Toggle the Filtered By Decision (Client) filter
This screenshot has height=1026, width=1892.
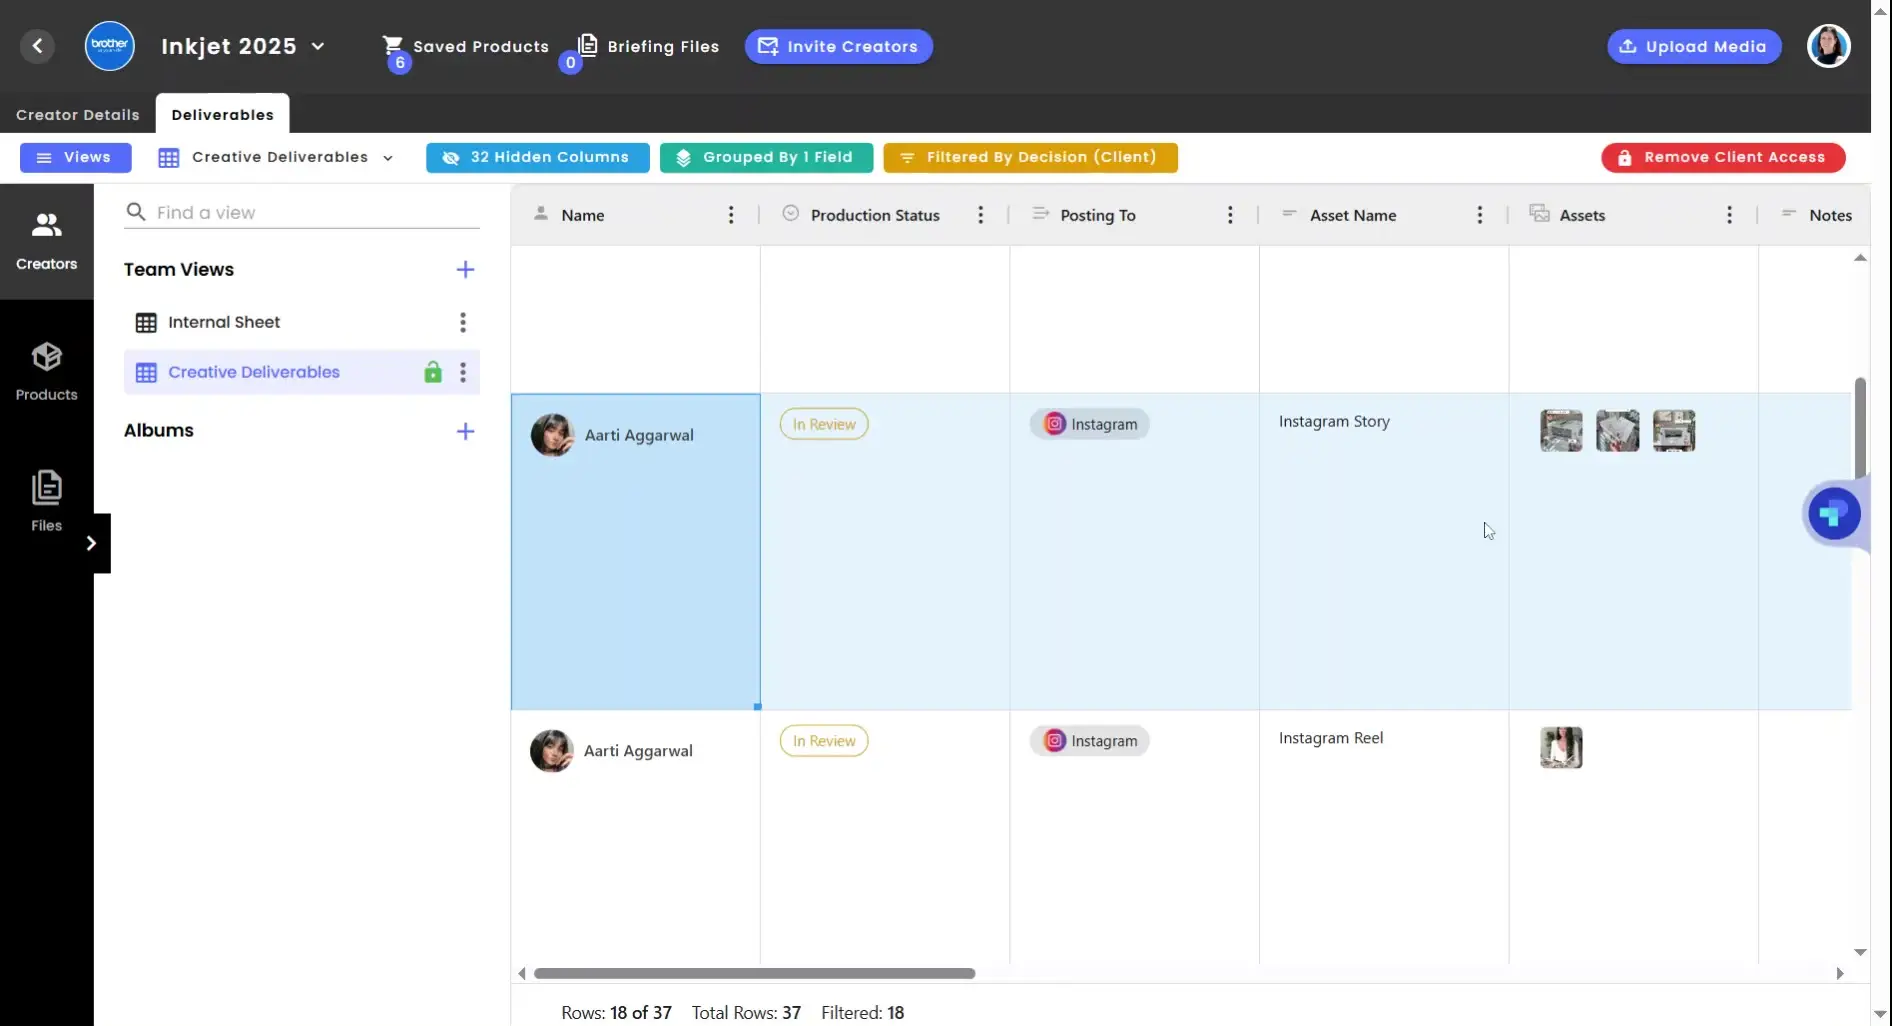tap(1030, 157)
